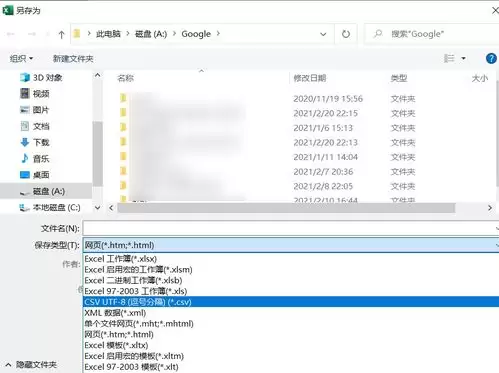The width and height of the screenshot is (499, 373).
Task: Collapse folders with 隐藏文件夹
Action: click(31, 365)
